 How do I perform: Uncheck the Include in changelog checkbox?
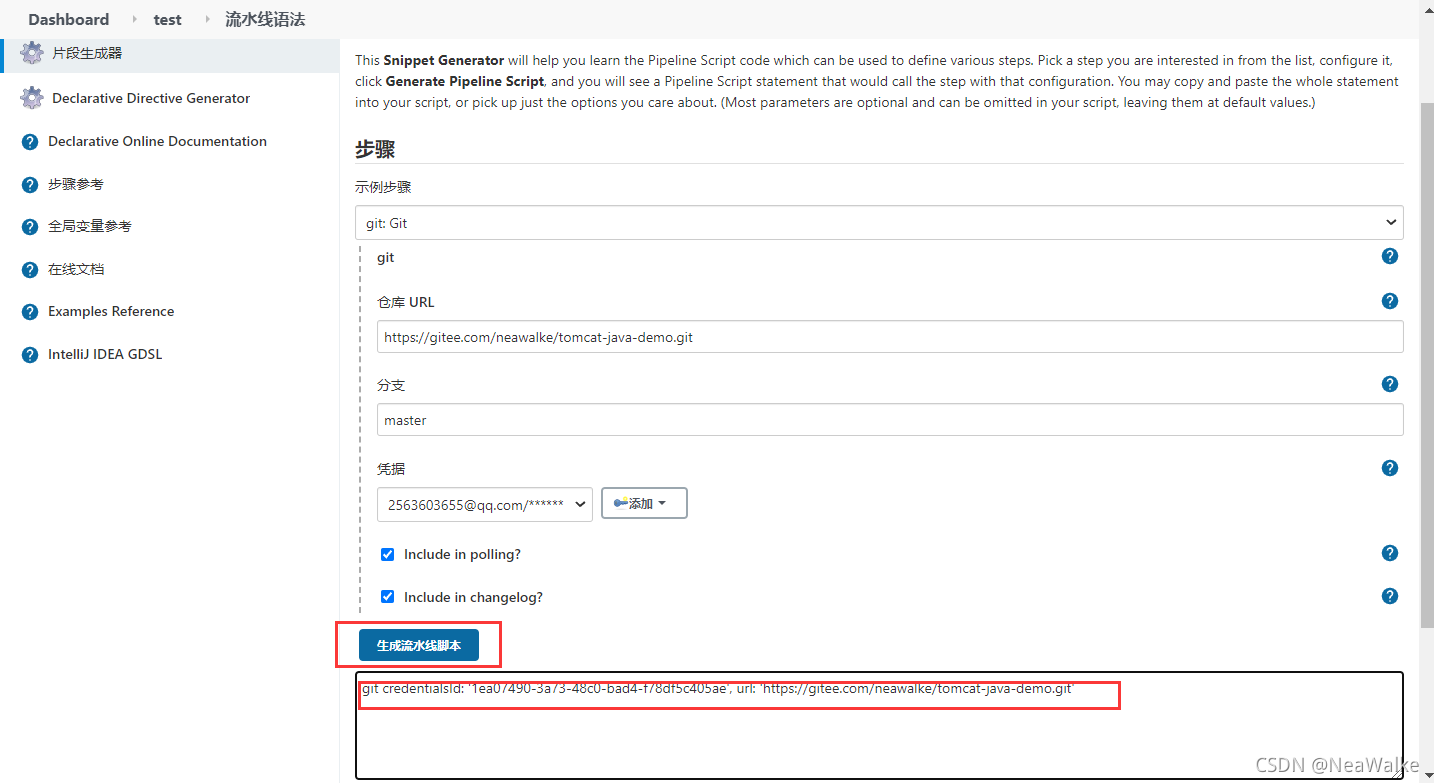tap(387, 597)
